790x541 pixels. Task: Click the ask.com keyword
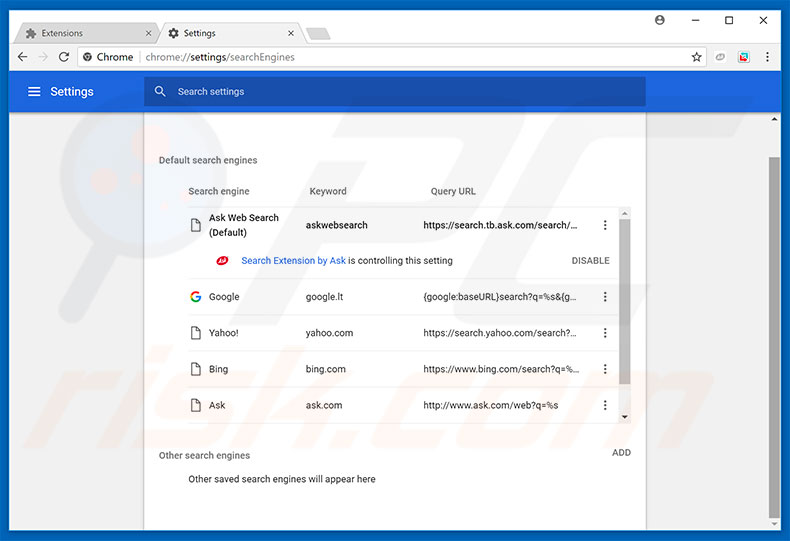coord(323,405)
